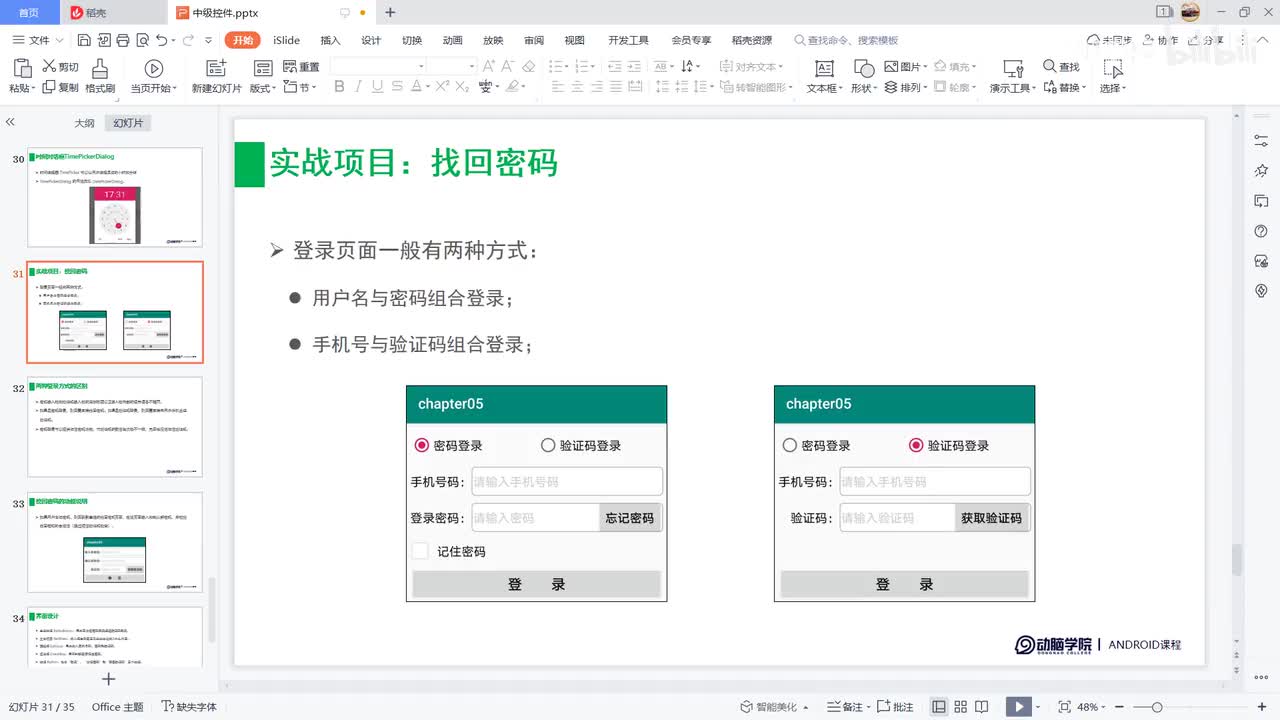Open the 文件 menu dropdown

pyautogui.click(x=38, y=40)
